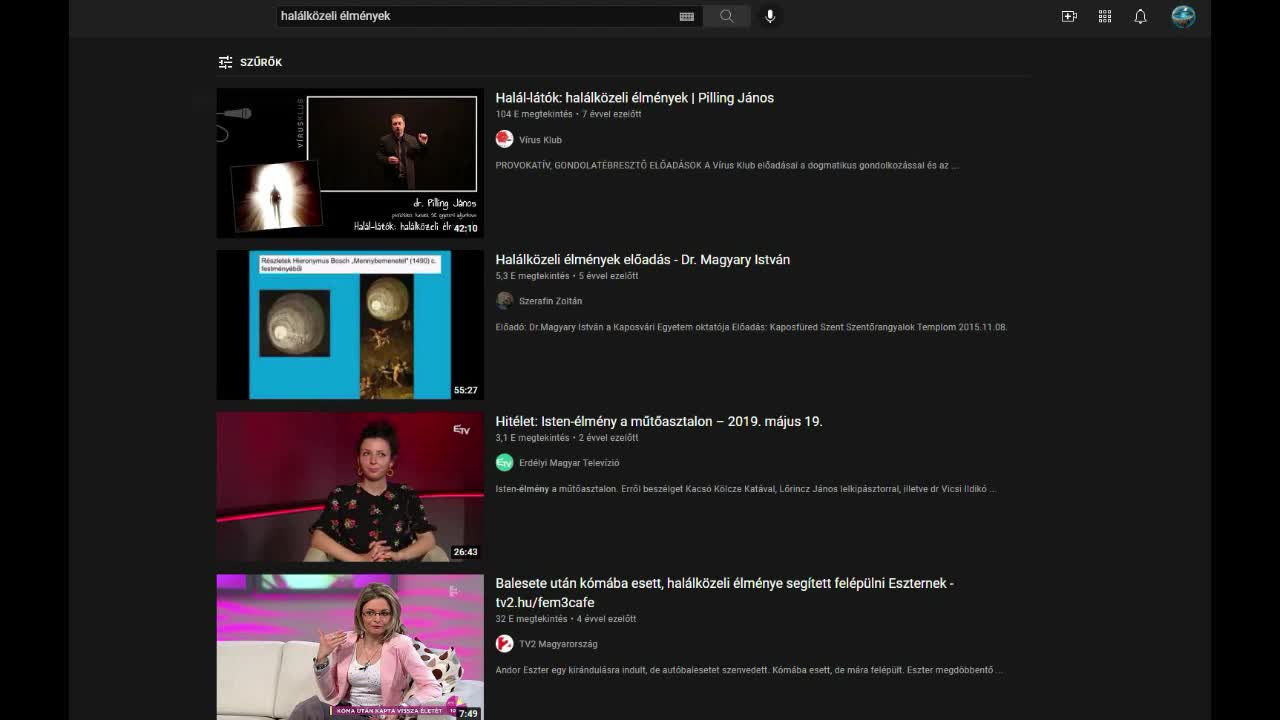Click '3,1 E megtekintés • 2 évvel ezelőtt'
Viewport: 1280px width, 720px height.
tap(567, 438)
